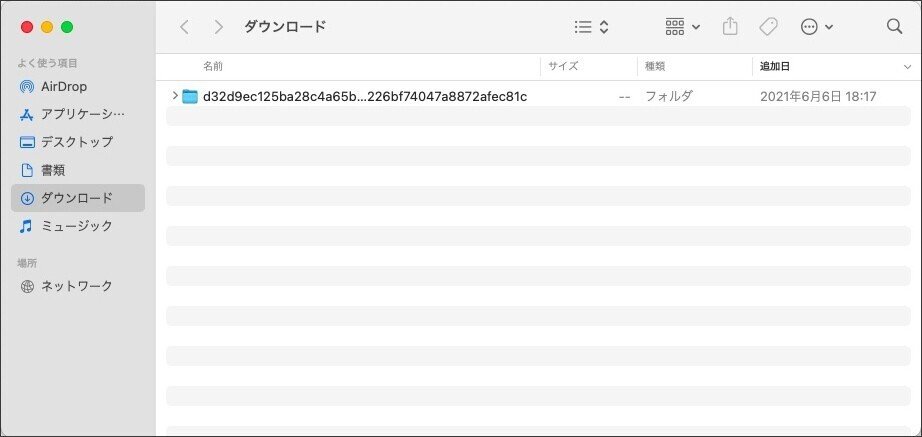Click the applications sidebar icon
Image resolution: width=922 pixels, height=437 pixels.
[26, 115]
